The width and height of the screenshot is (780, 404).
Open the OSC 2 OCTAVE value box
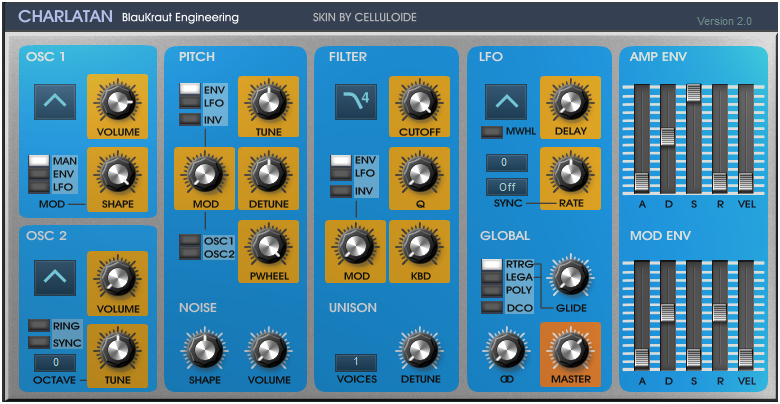55,363
